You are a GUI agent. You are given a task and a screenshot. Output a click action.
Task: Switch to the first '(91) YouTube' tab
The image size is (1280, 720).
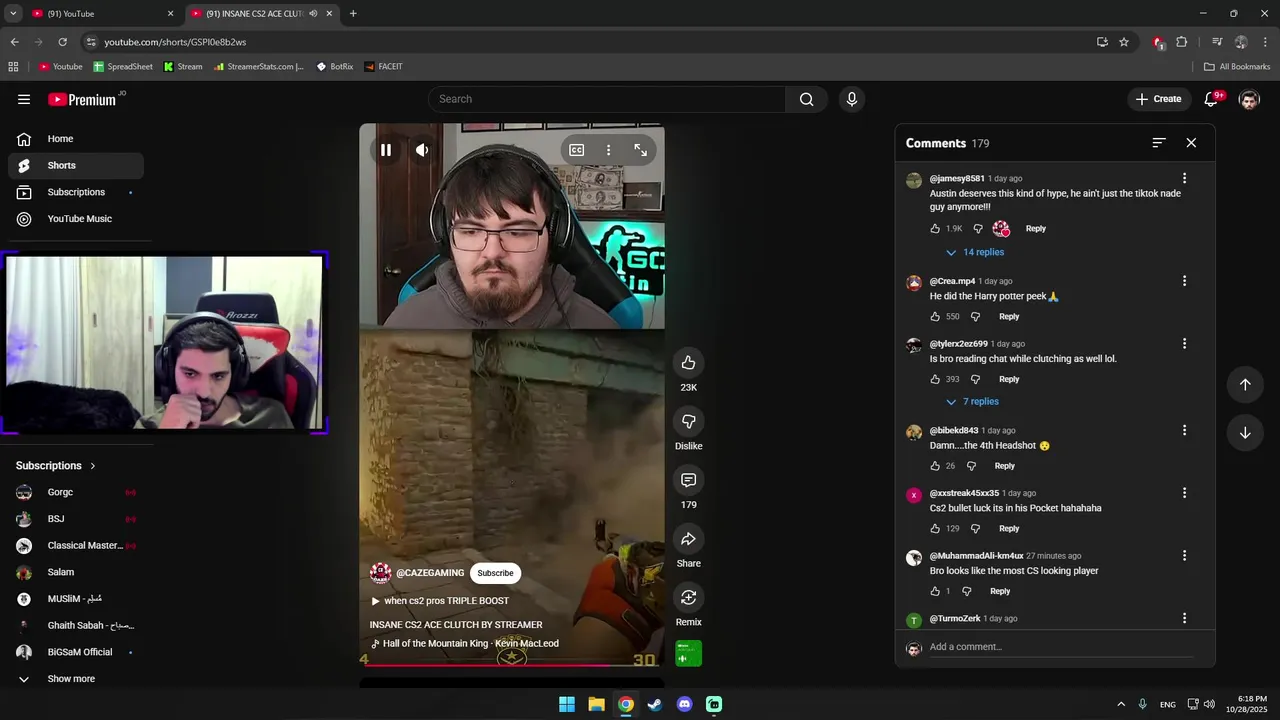(103, 14)
